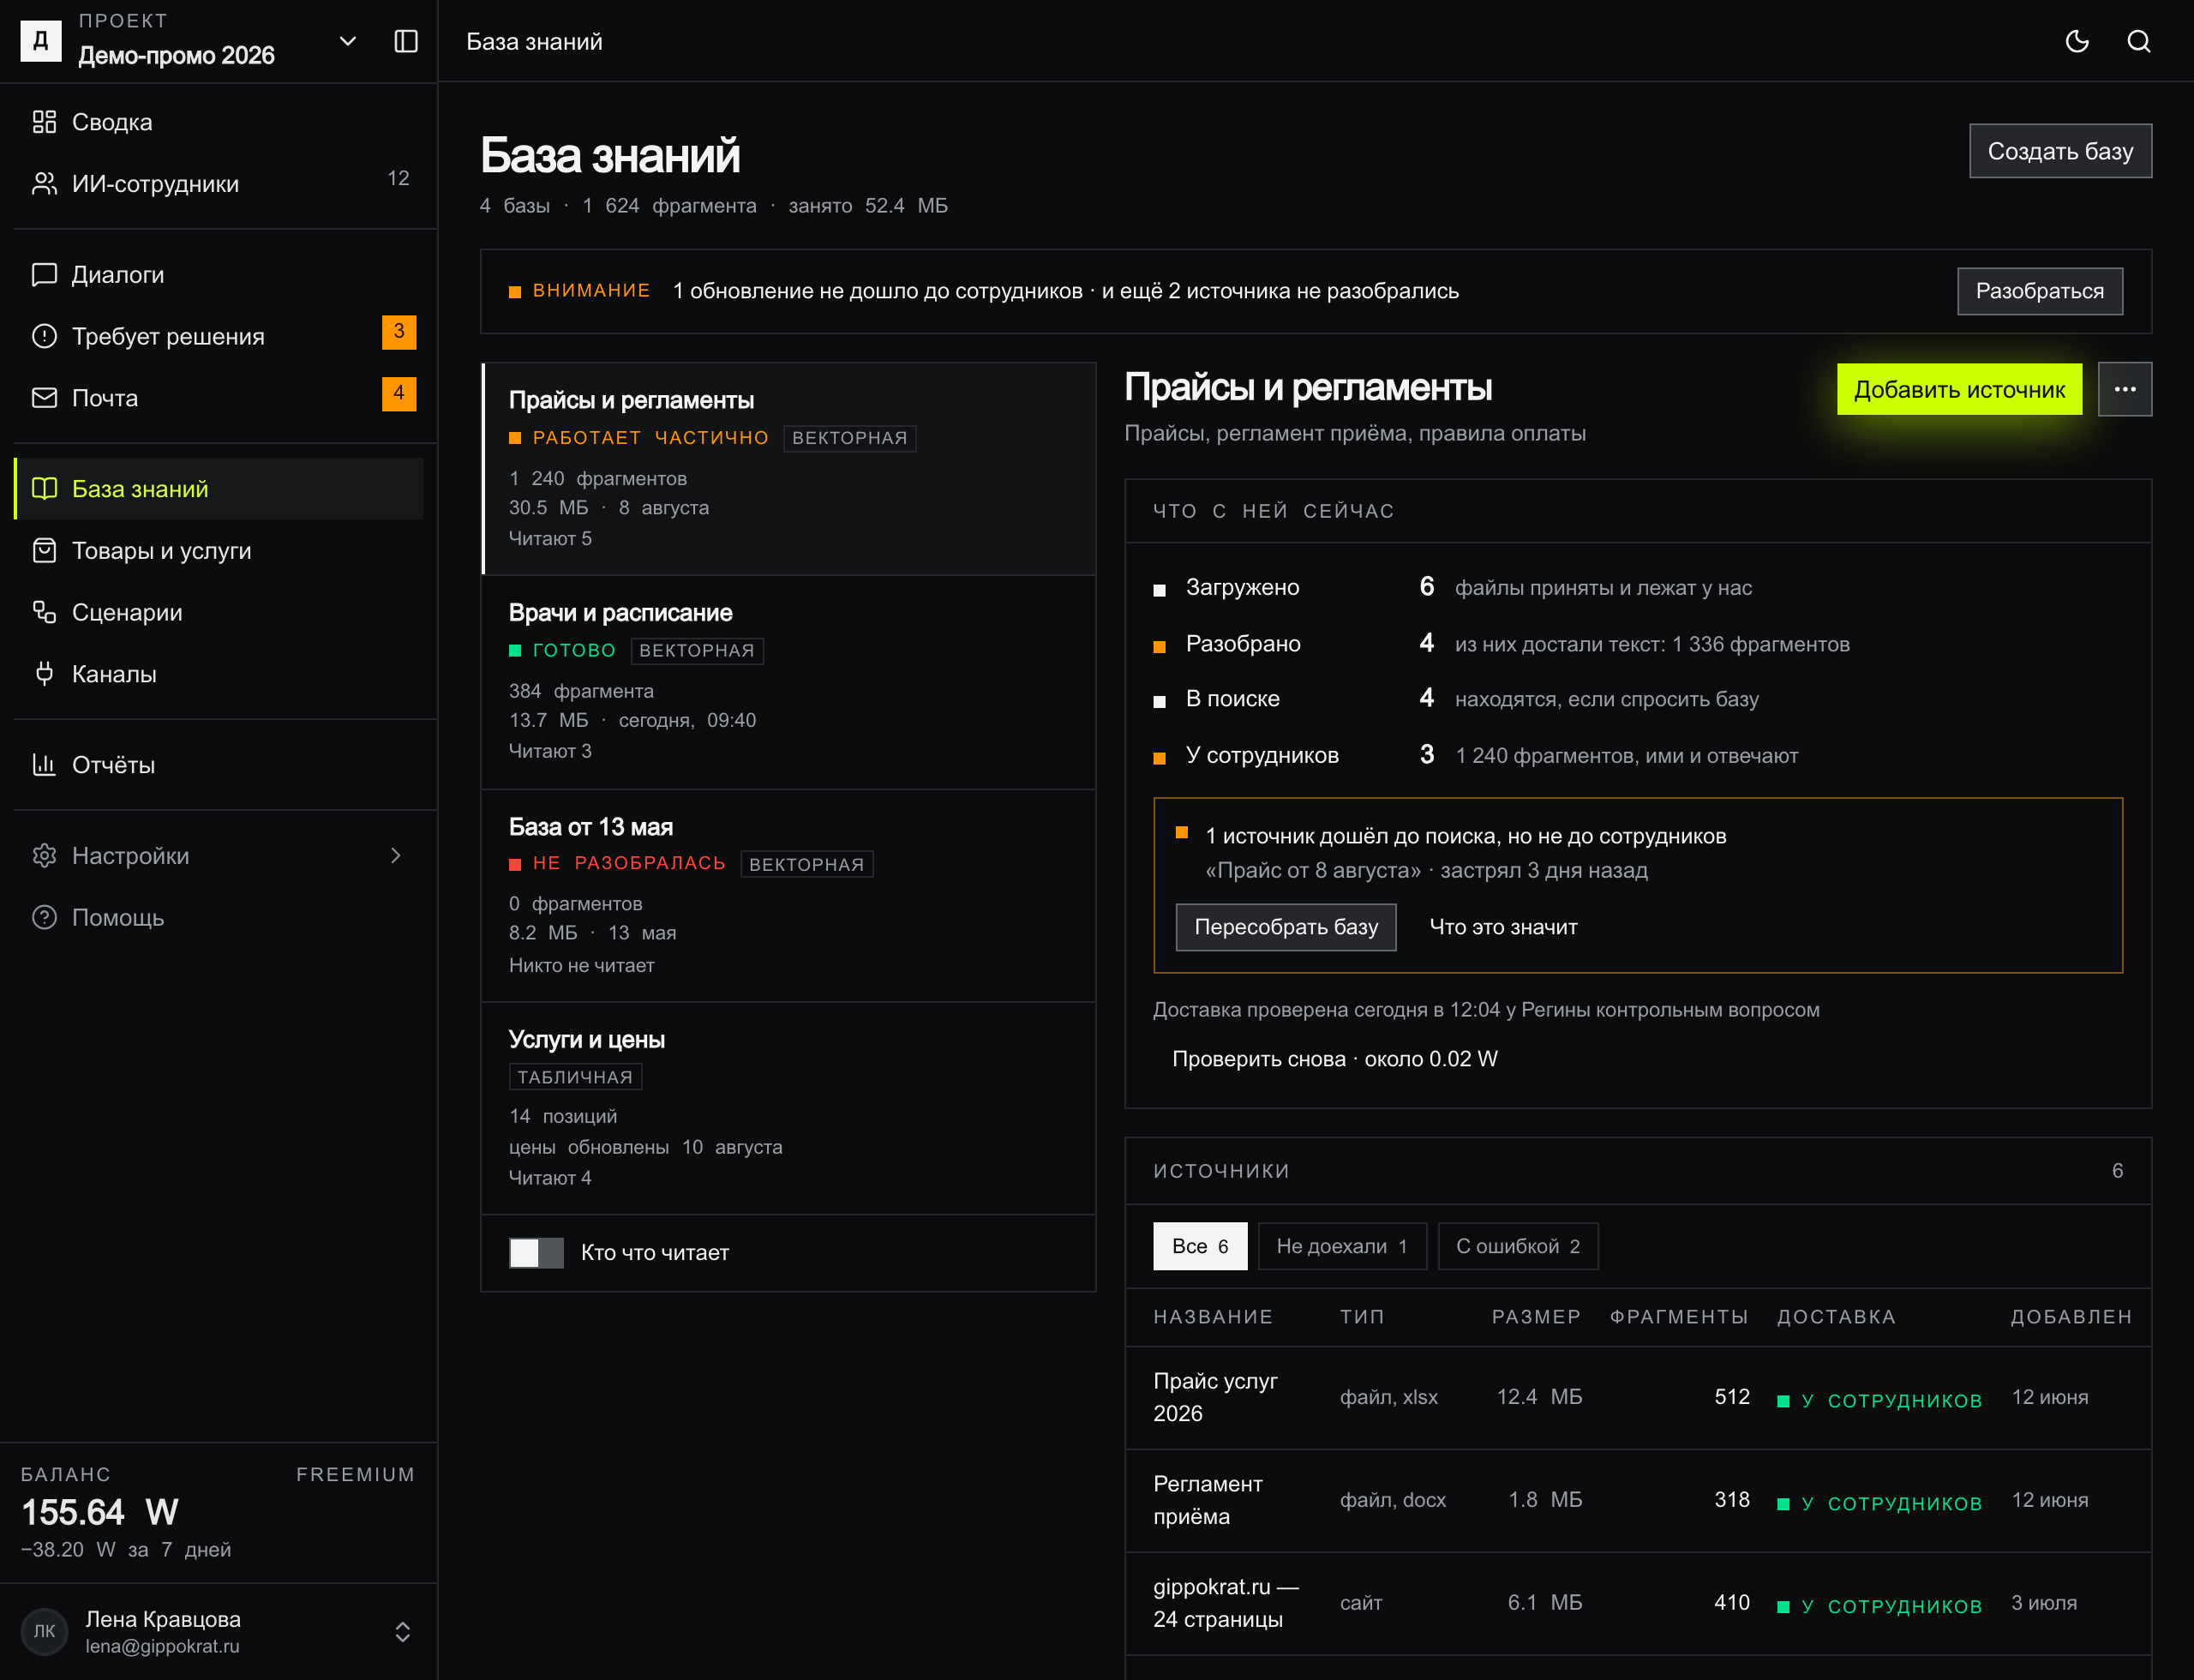
Task: Open the Услуги и цены card
Action: point(788,1109)
